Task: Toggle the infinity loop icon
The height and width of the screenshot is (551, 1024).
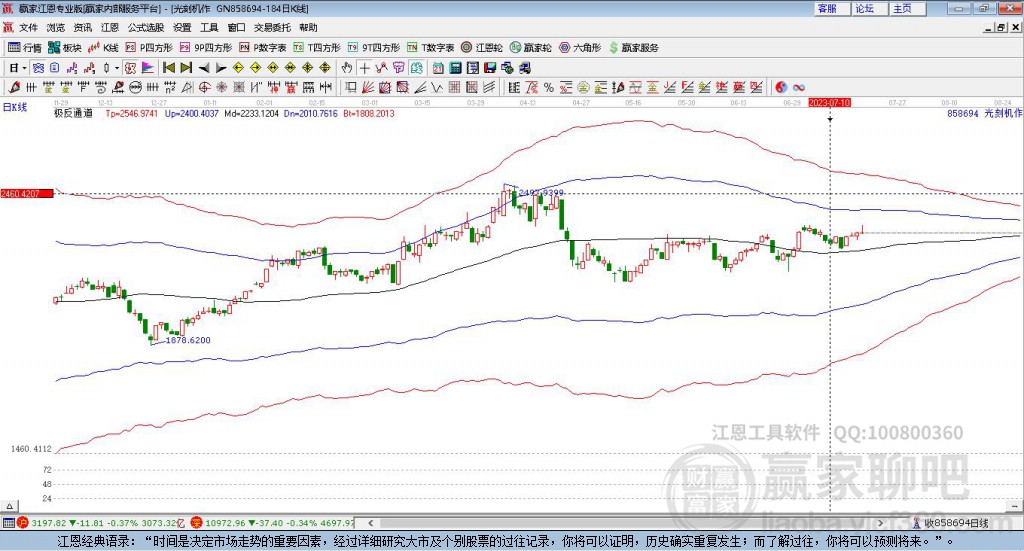Action: pos(799,87)
